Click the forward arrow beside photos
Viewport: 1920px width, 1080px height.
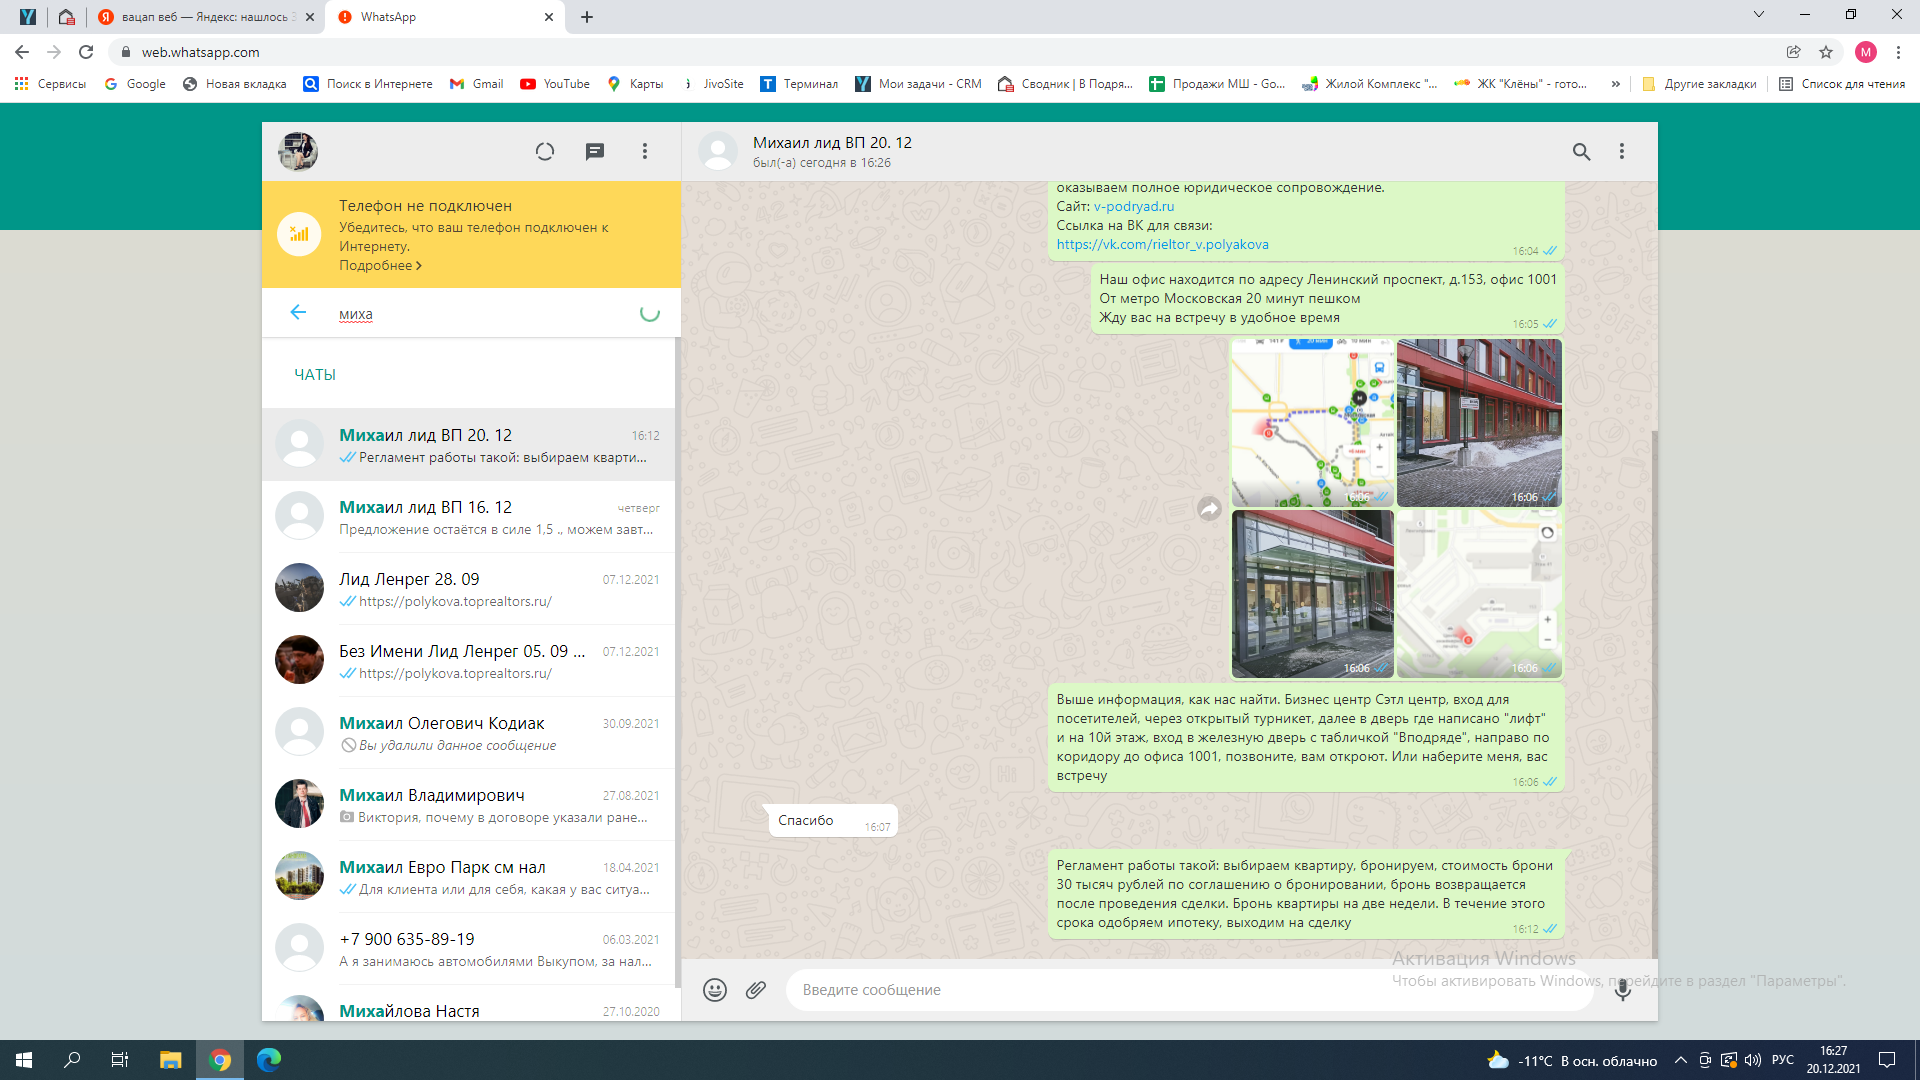tap(1209, 509)
